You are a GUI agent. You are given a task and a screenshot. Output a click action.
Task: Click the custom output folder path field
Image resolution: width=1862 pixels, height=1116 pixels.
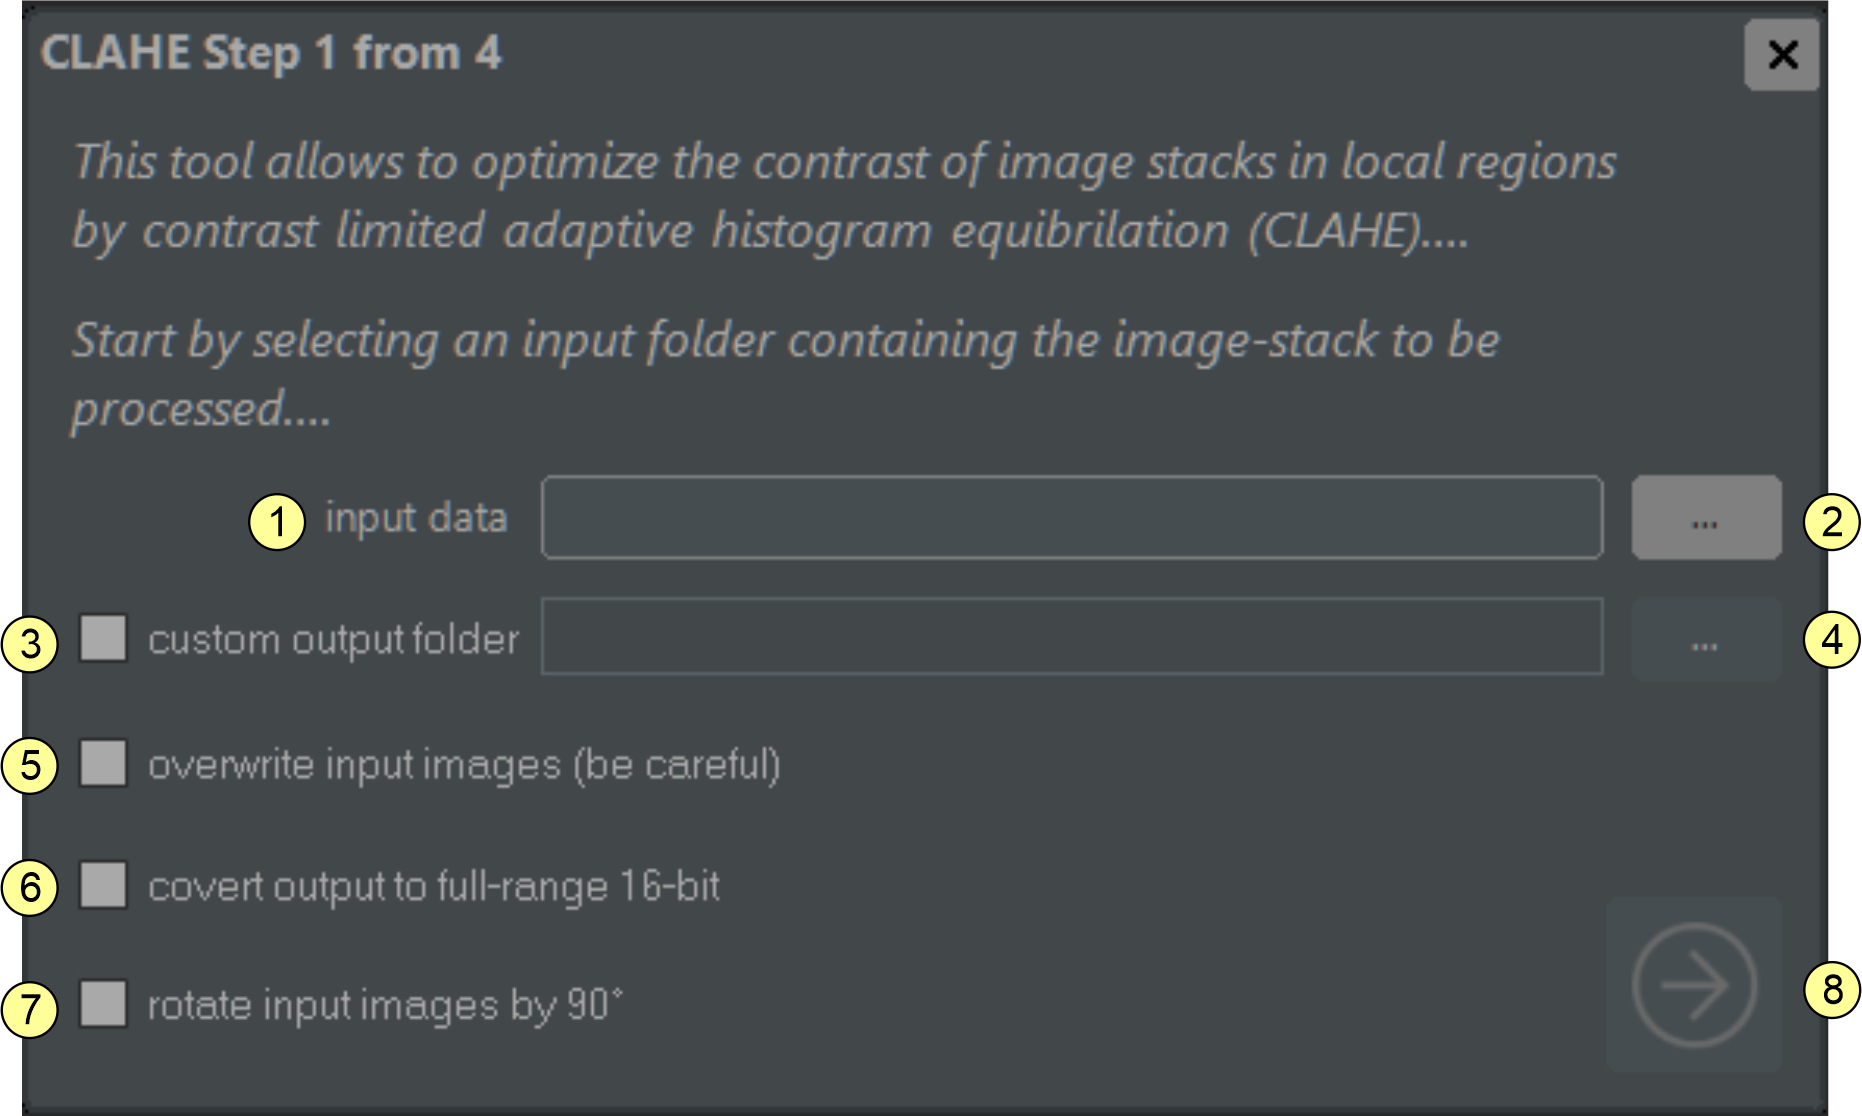1071,637
